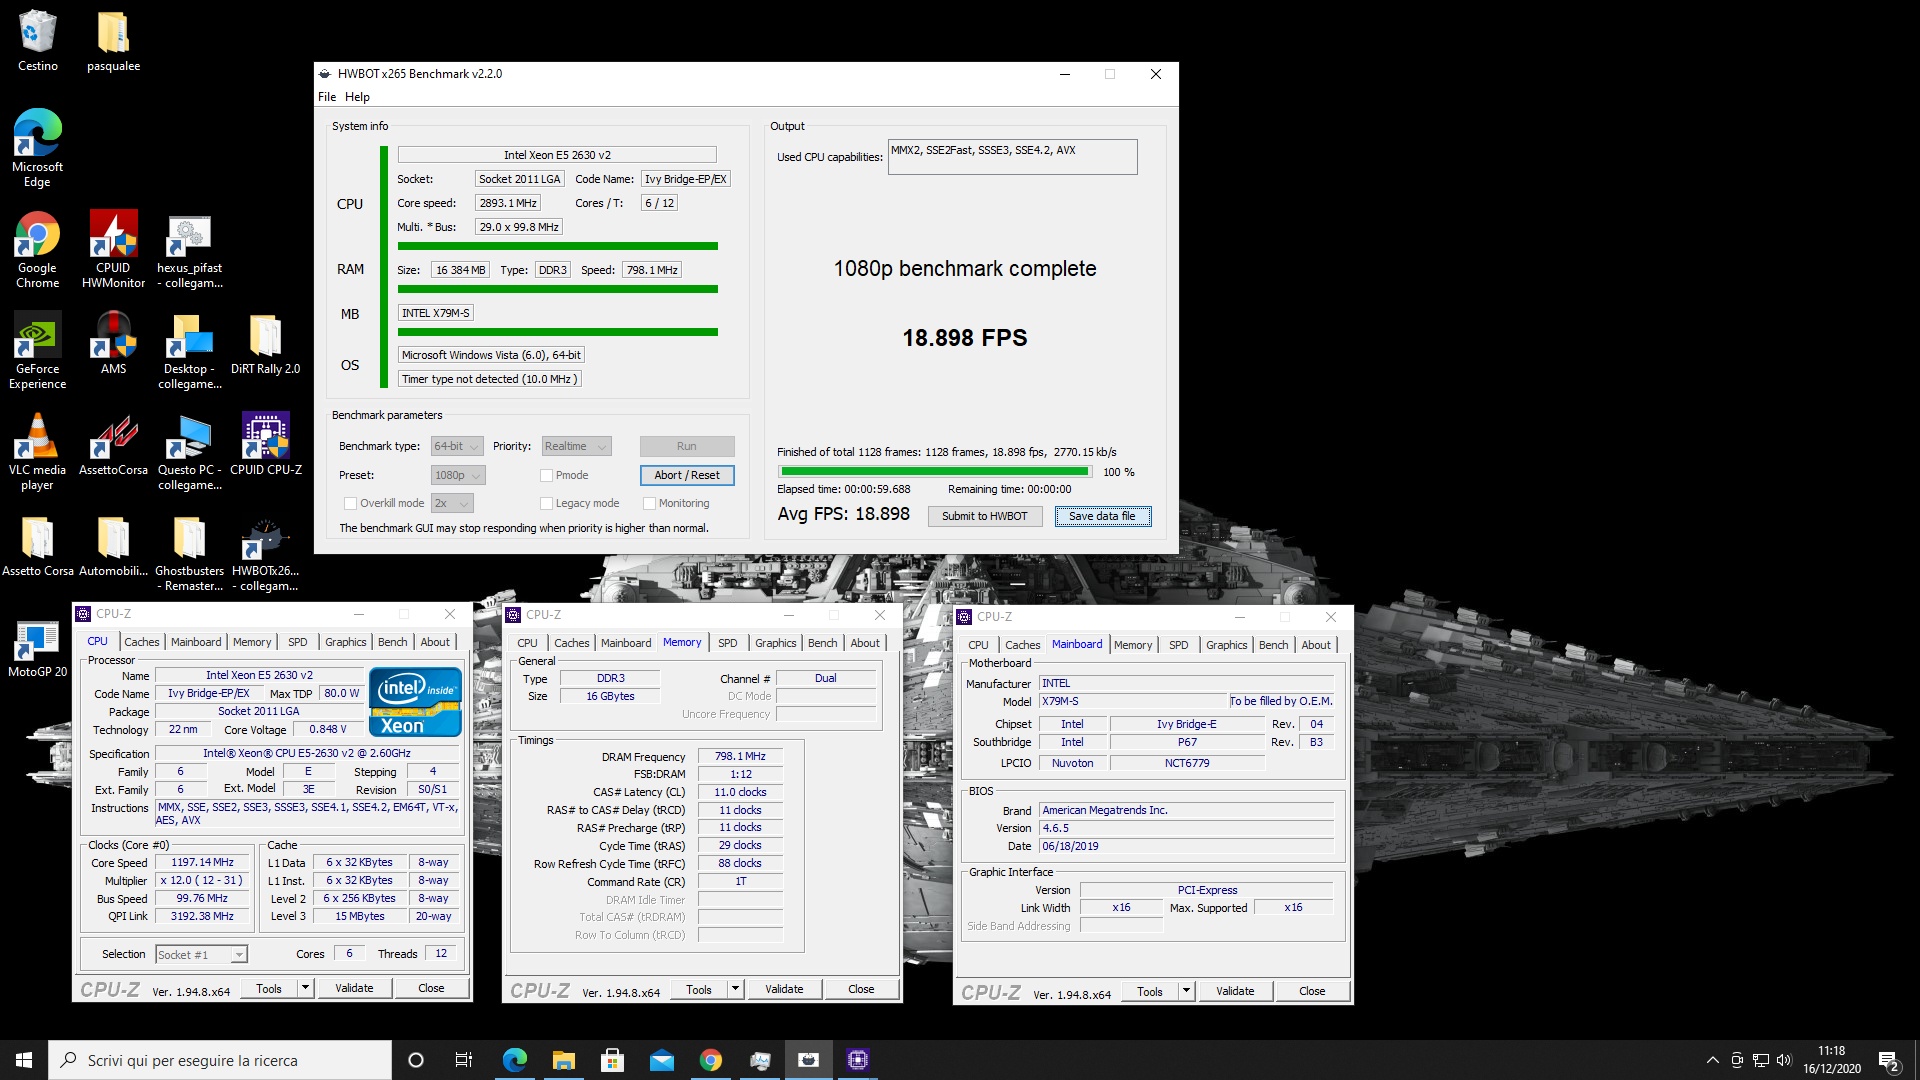Viewport: 1920px width, 1080px height.
Task: Open Task View in taskbar
Action: [464, 1060]
